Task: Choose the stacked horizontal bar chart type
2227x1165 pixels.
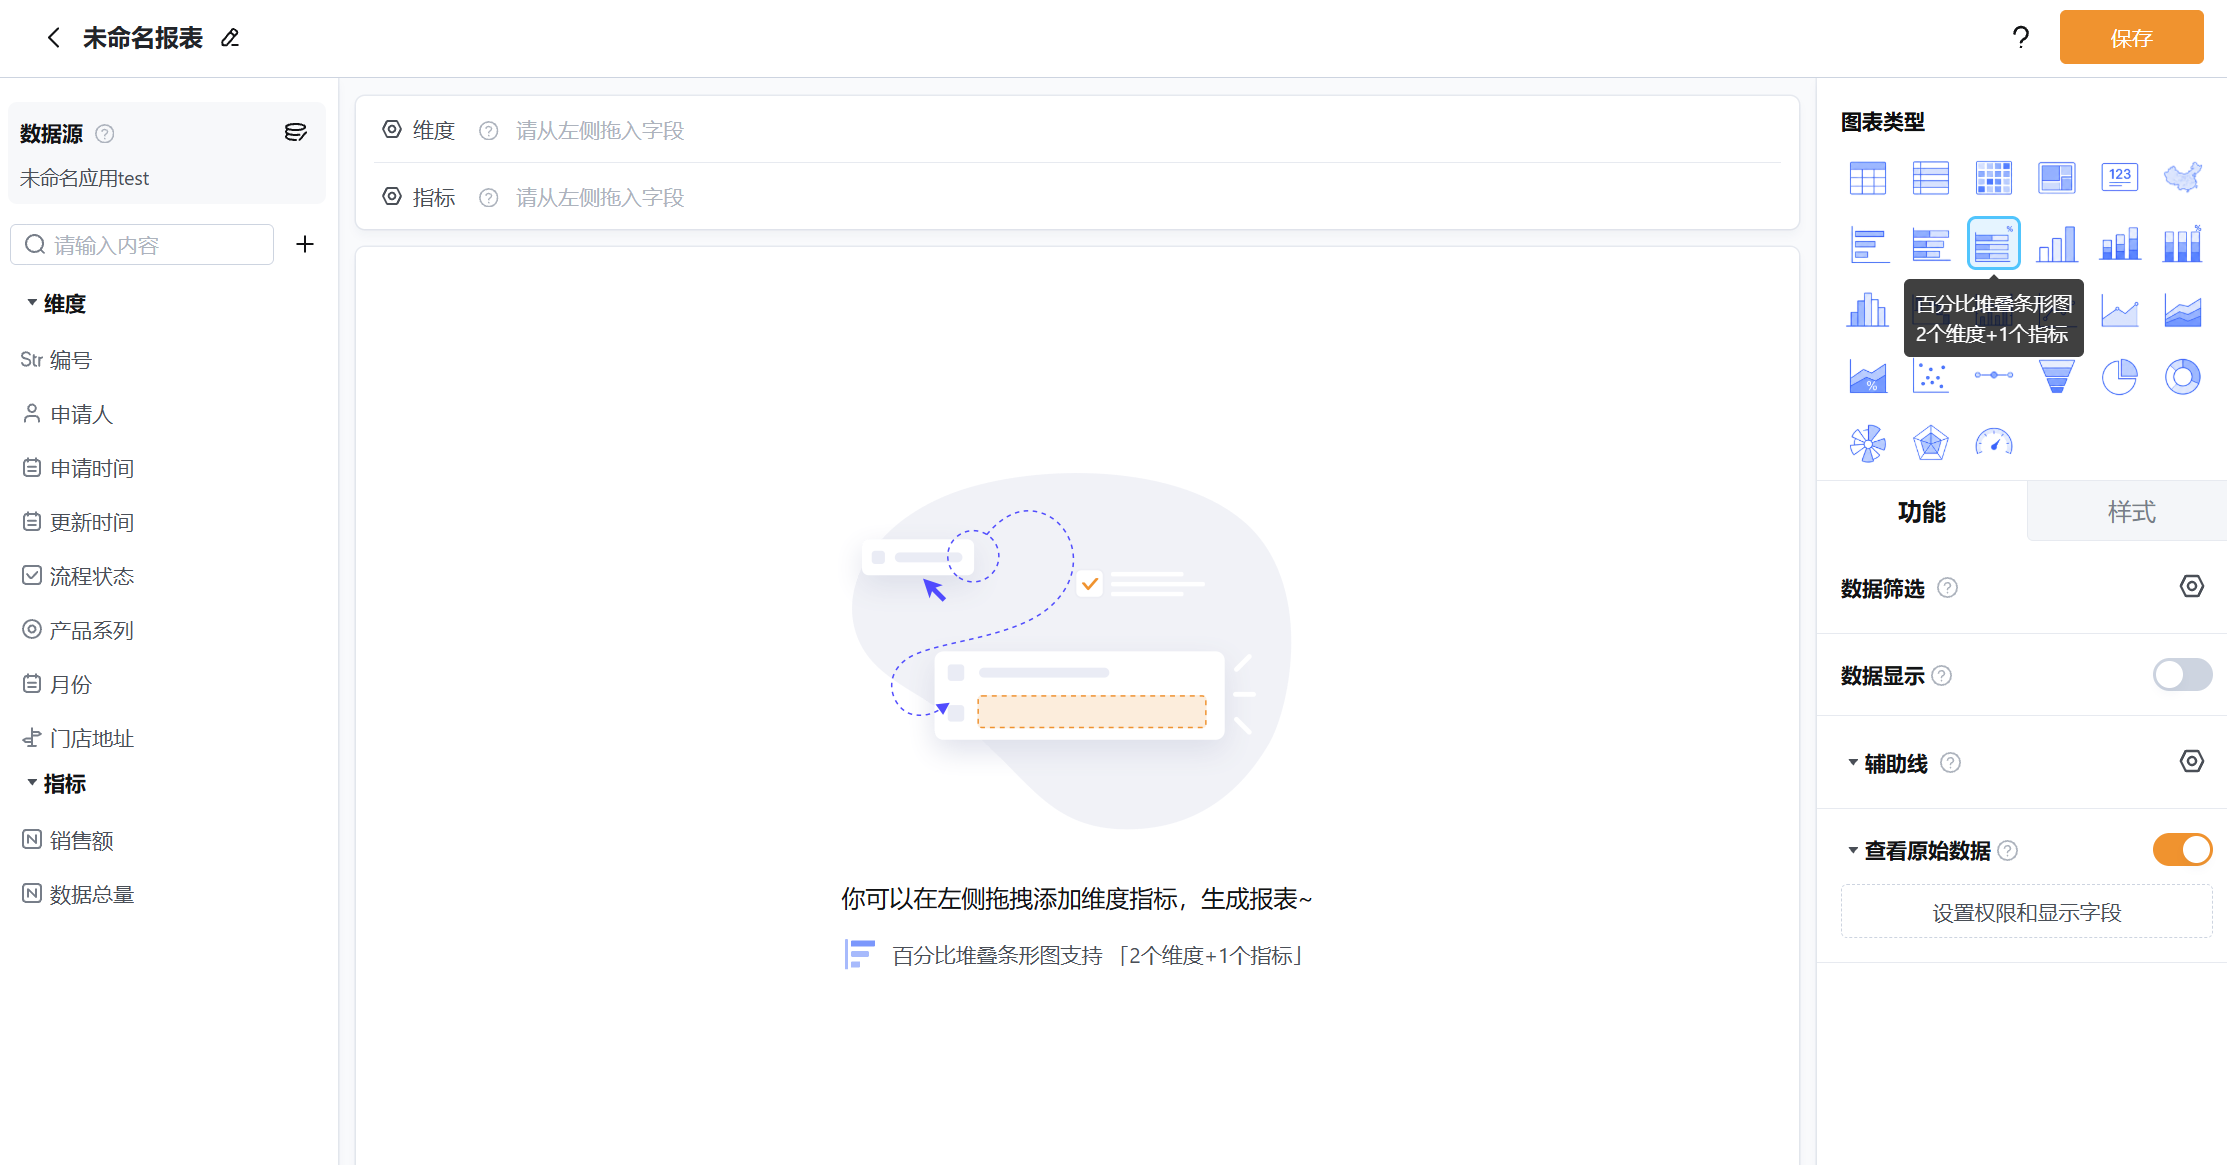Action: [x=1930, y=244]
